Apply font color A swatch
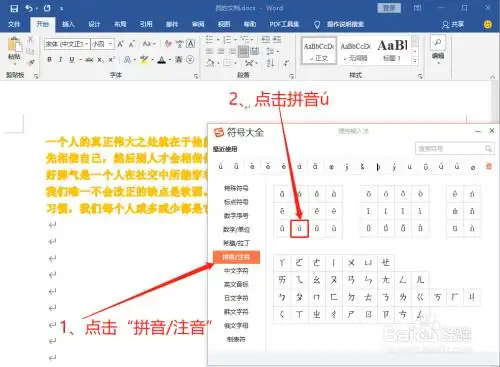This screenshot has height=367, width=500. pyautogui.click(x=162, y=60)
